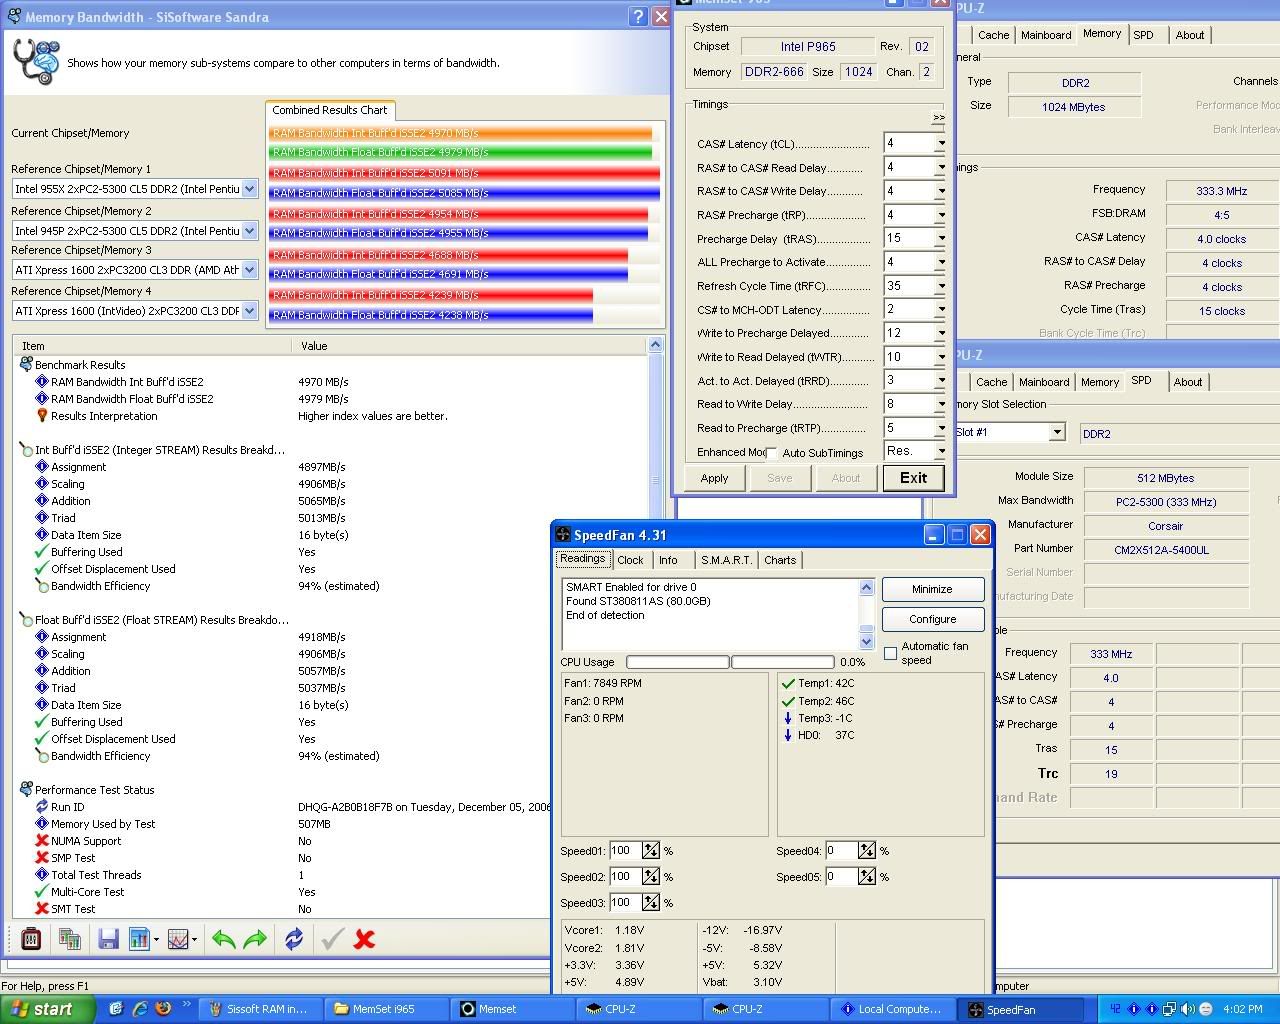Screen dimensions: 1280x1024
Task: Click the green current RAM Bandwidth Float bar
Action: (x=460, y=153)
